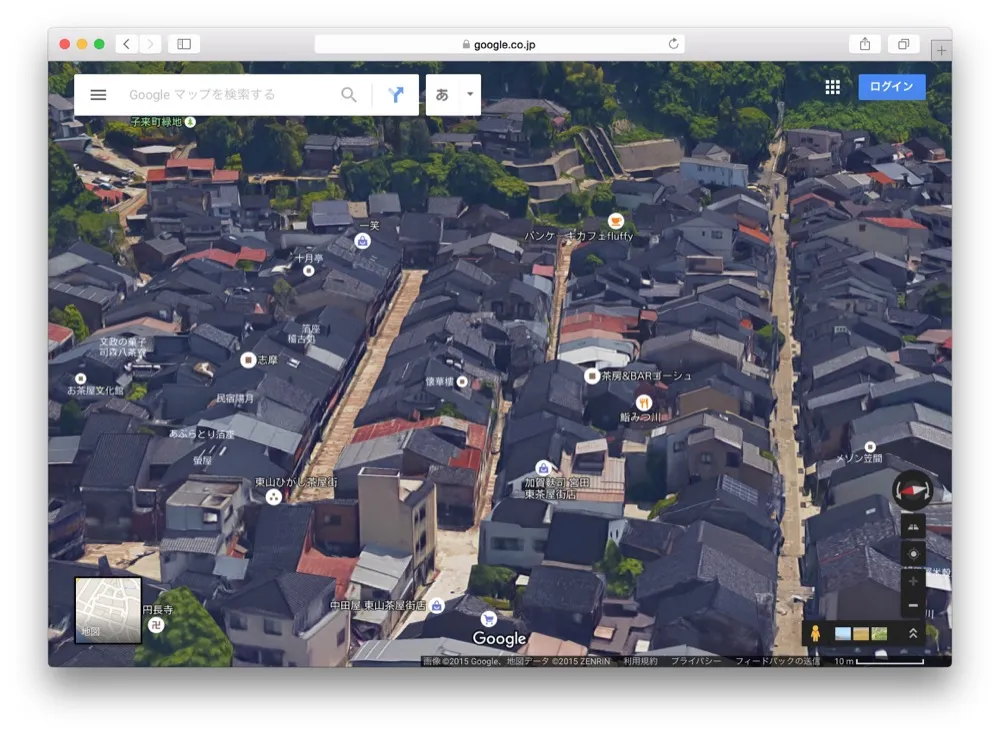Click the compass to reset map orientation
The width and height of the screenshot is (1000, 736).
click(x=912, y=490)
